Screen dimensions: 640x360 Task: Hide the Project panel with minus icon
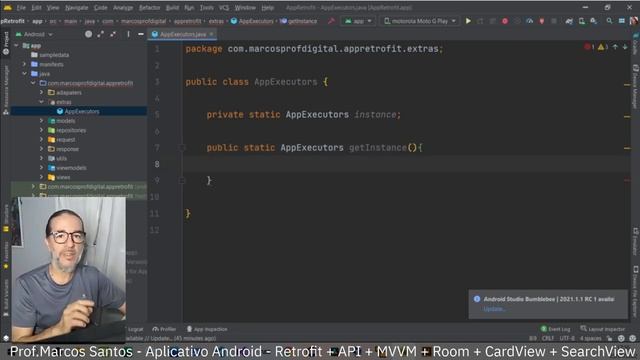tap(141, 34)
